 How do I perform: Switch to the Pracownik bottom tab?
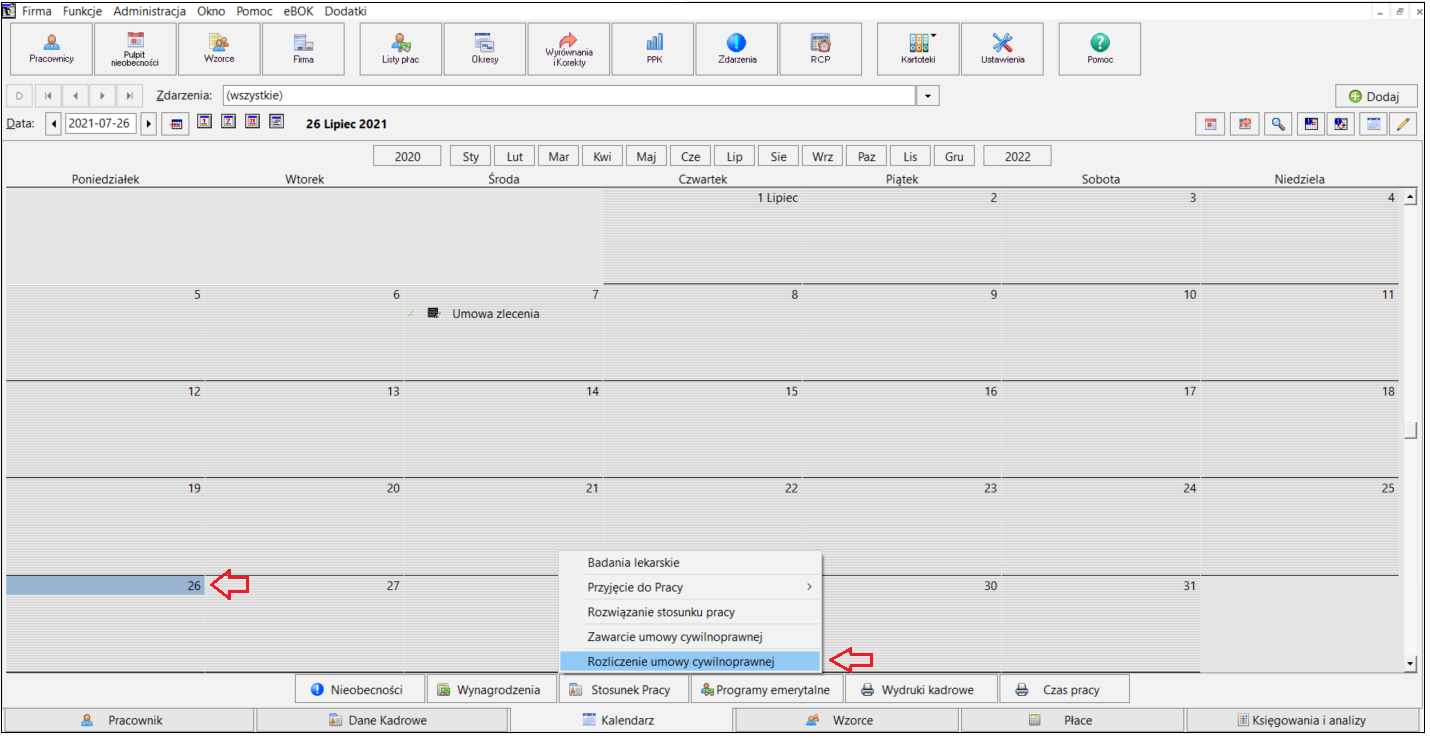click(128, 720)
